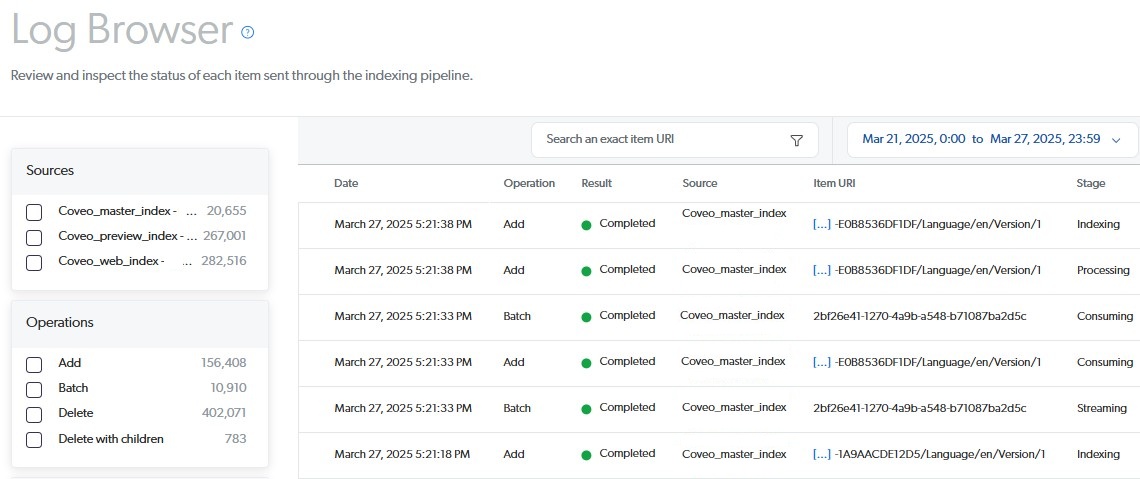The width and height of the screenshot is (1140, 479).
Task: Click the Item URI column header
Action: 834,183
